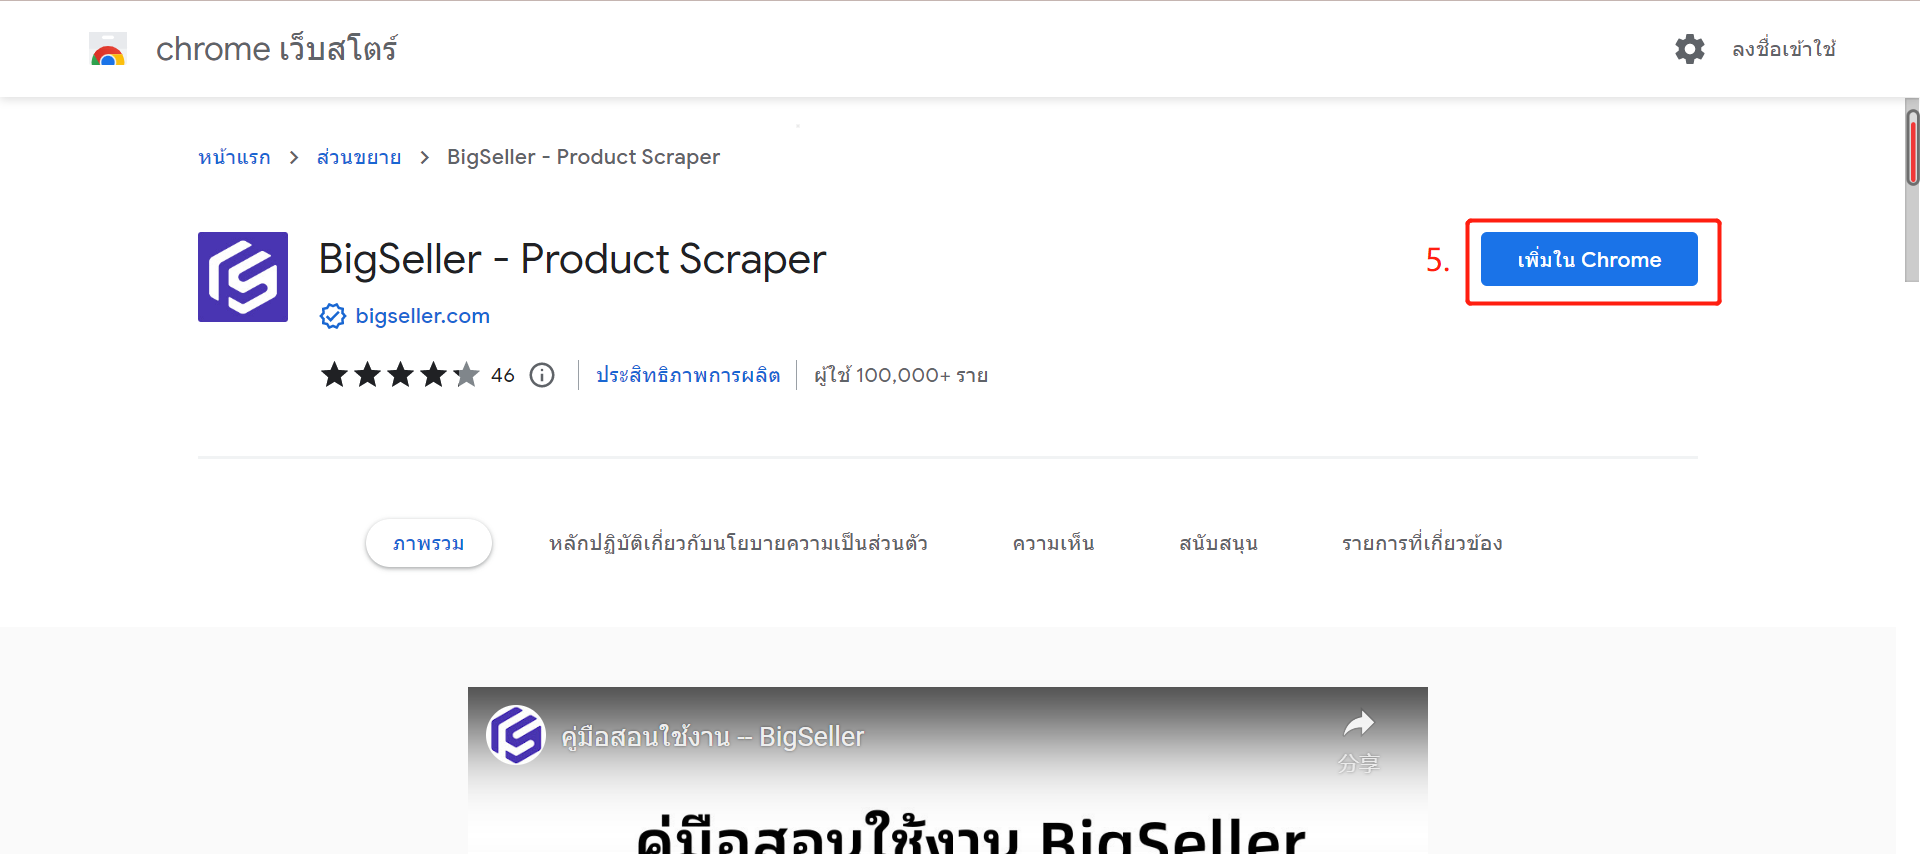Screen dimensions: 1920x854
Task: Switch to the ความเห็น tab
Action: tap(1054, 543)
